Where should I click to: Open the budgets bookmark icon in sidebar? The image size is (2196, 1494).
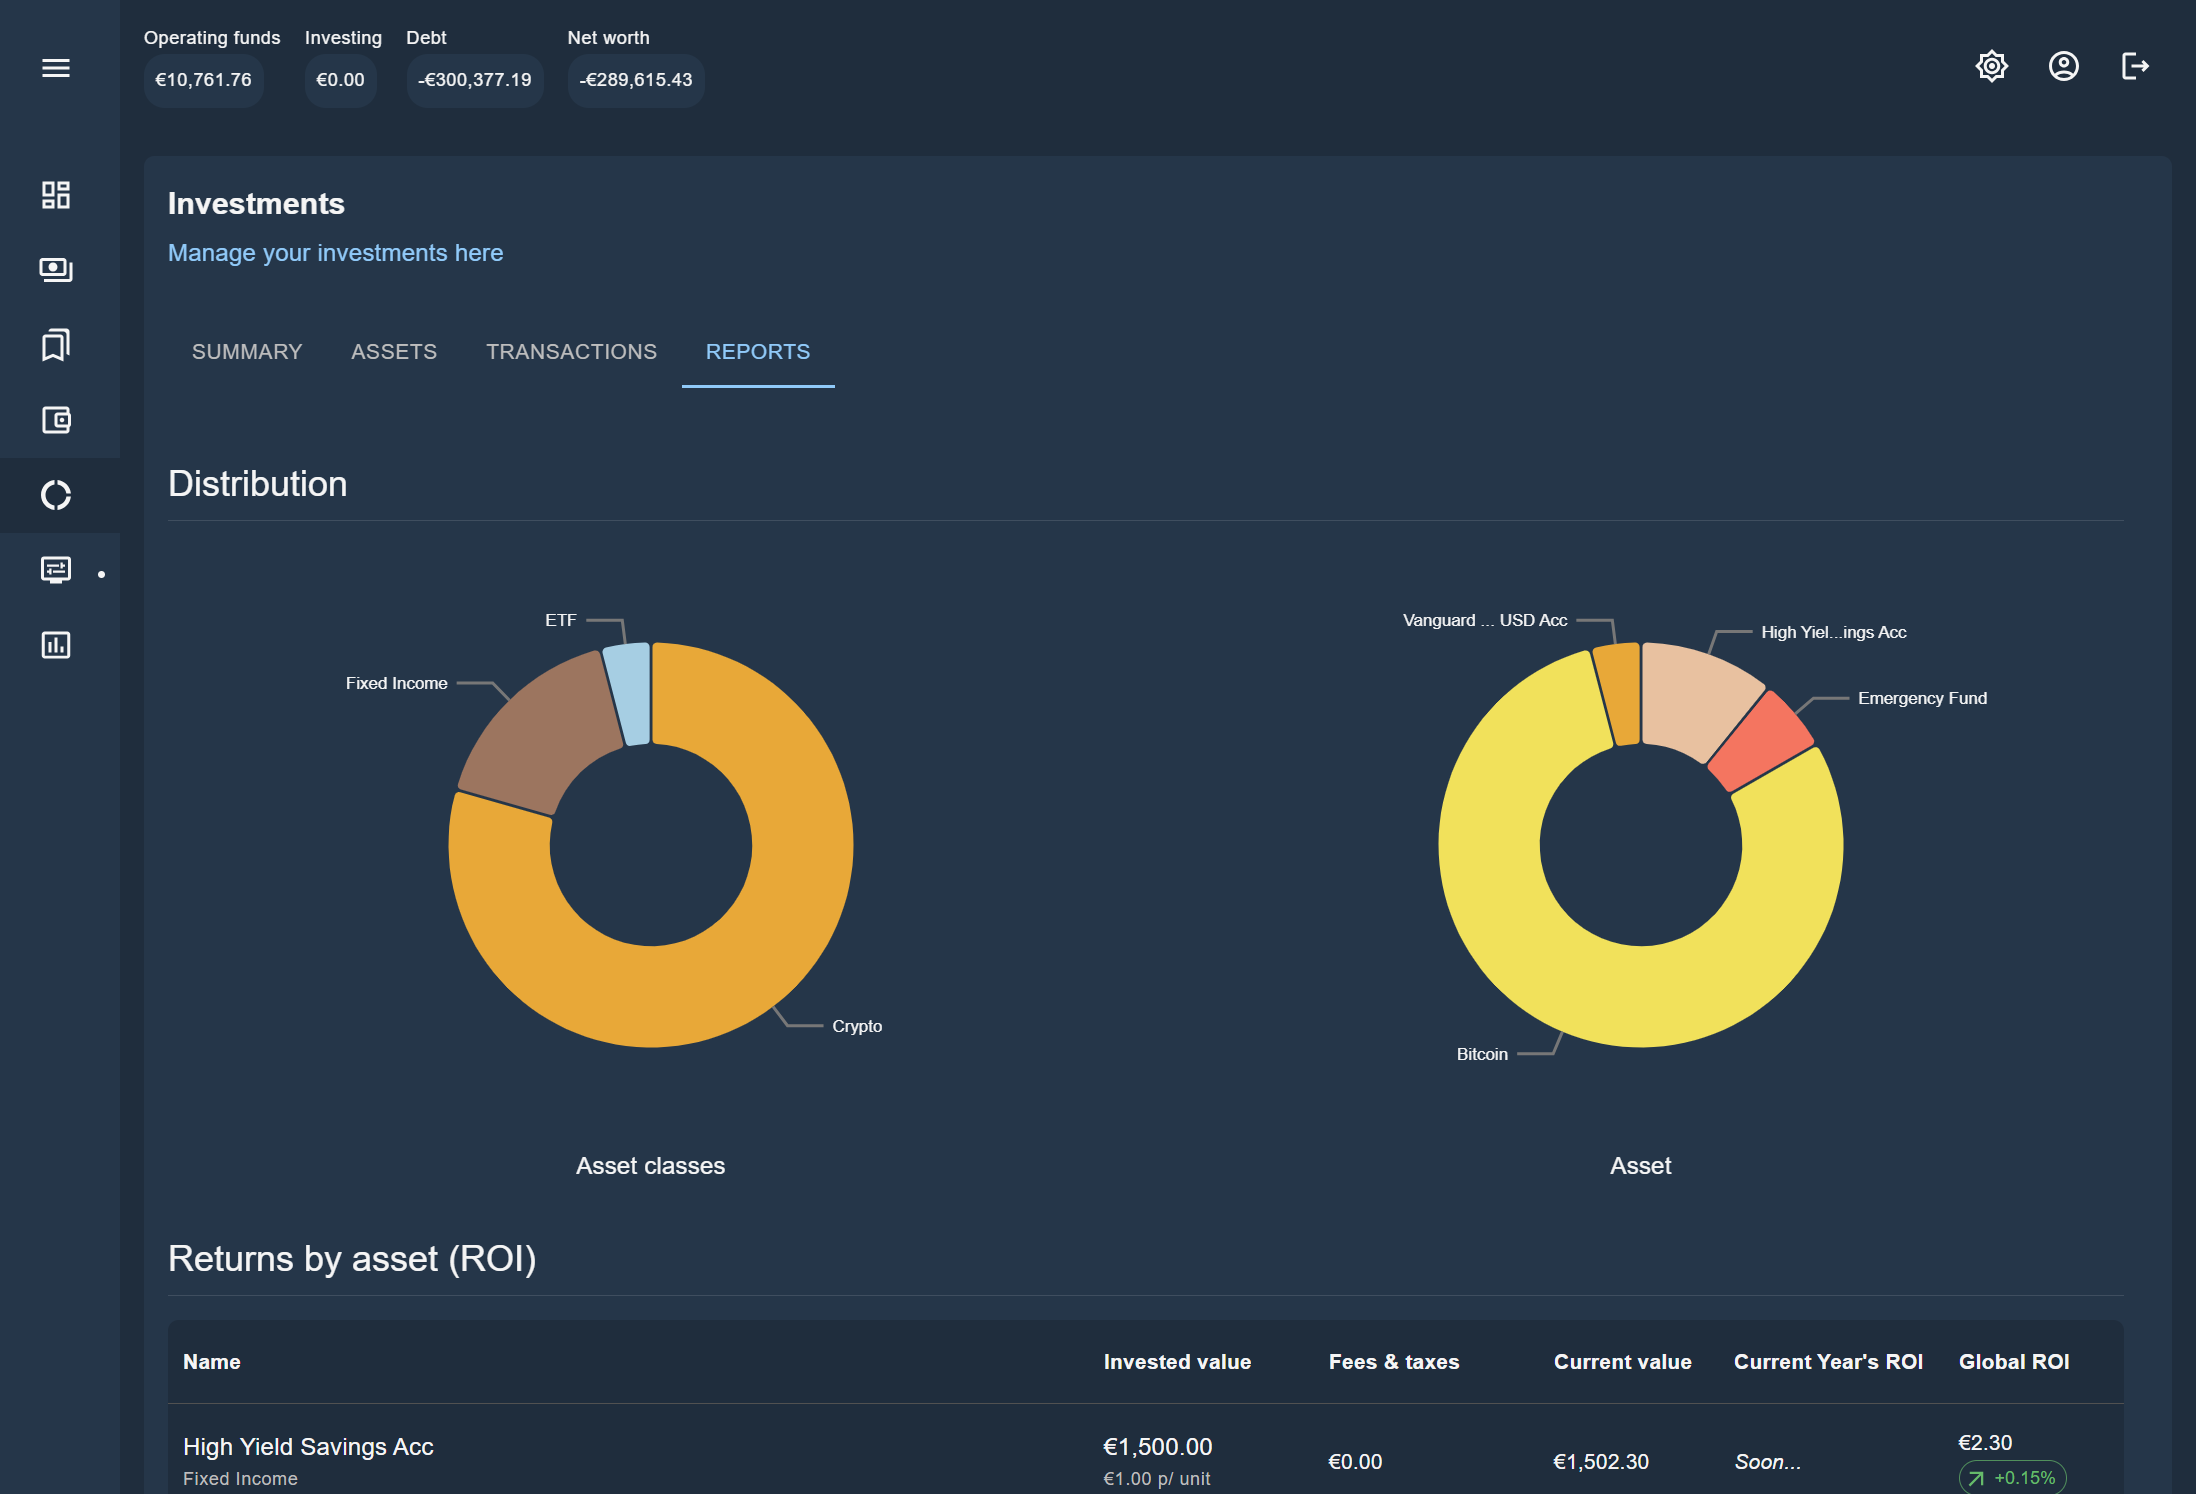(x=56, y=345)
